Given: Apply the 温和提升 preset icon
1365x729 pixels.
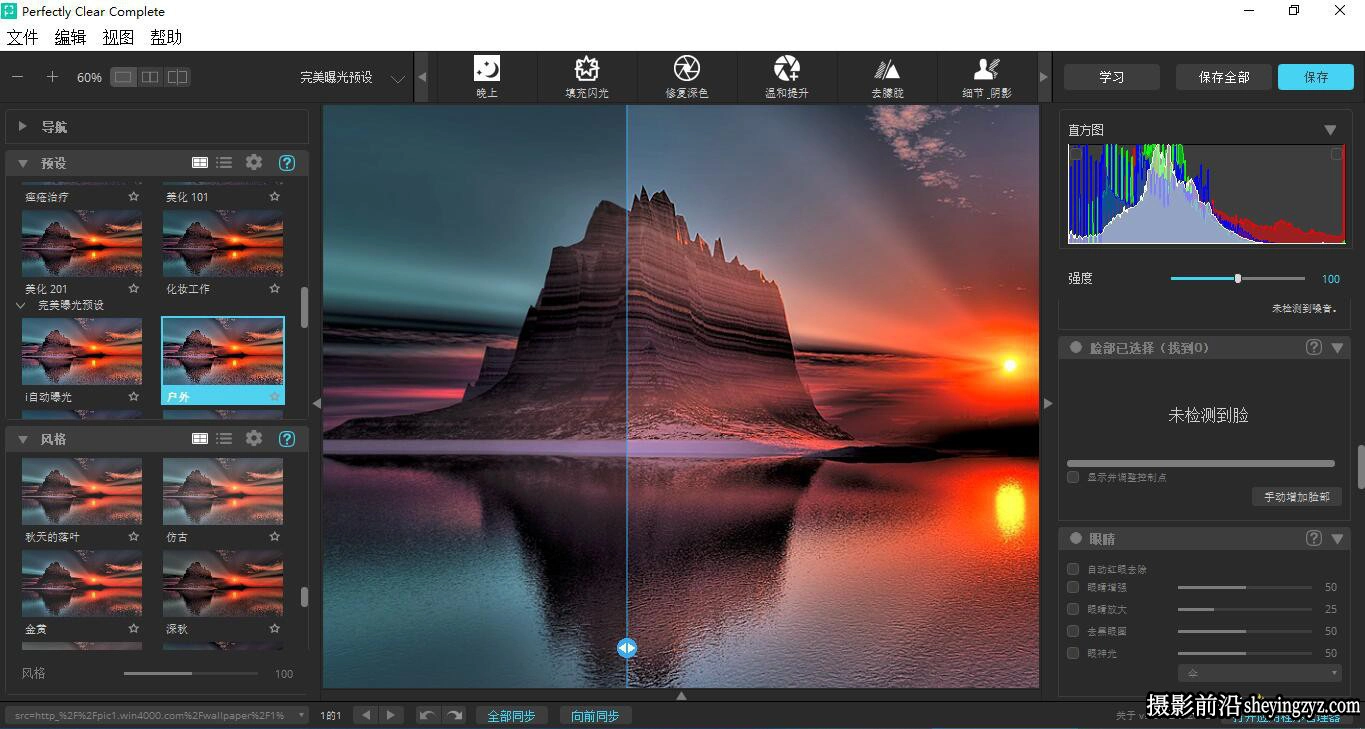Looking at the screenshot, I should pos(787,69).
